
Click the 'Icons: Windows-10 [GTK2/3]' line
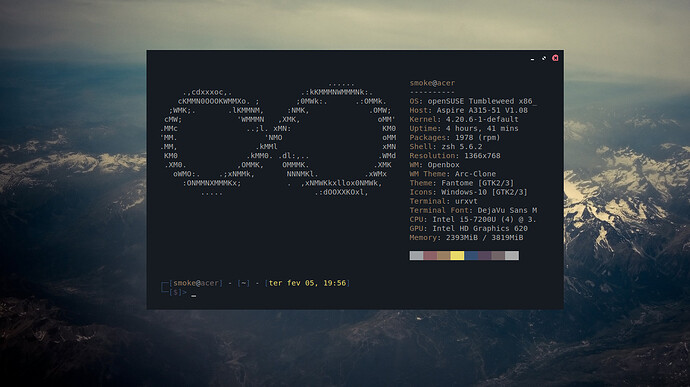tap(469, 192)
